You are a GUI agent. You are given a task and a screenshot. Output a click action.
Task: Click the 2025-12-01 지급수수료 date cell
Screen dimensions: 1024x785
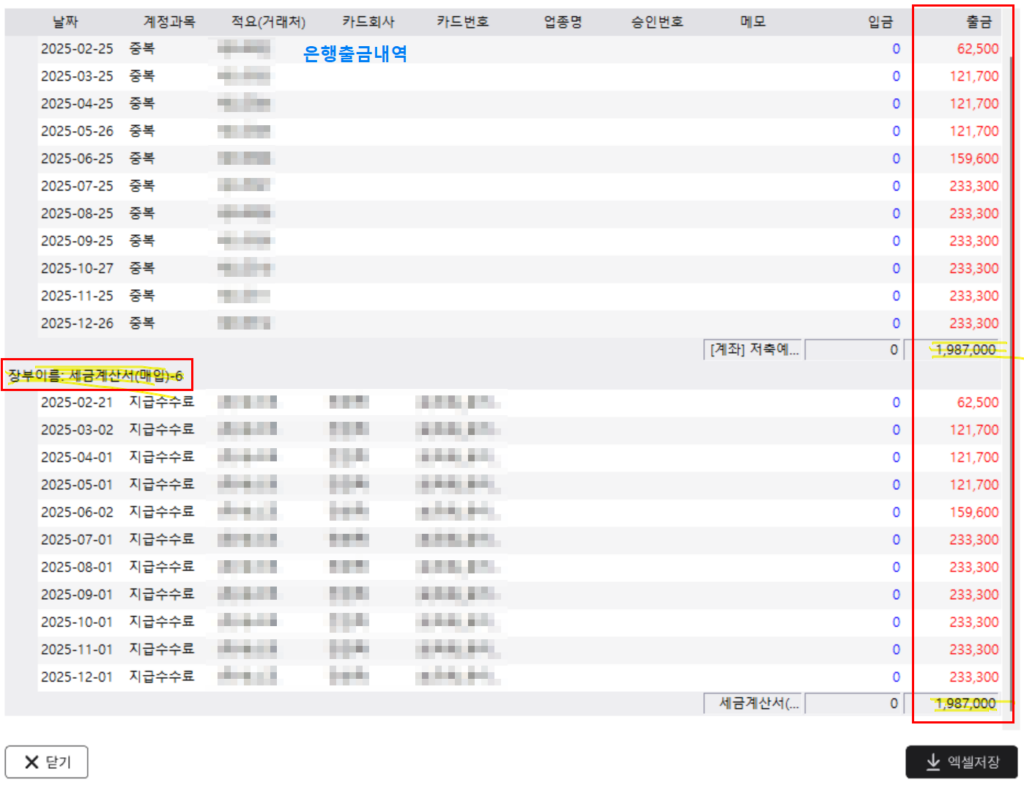pos(76,677)
